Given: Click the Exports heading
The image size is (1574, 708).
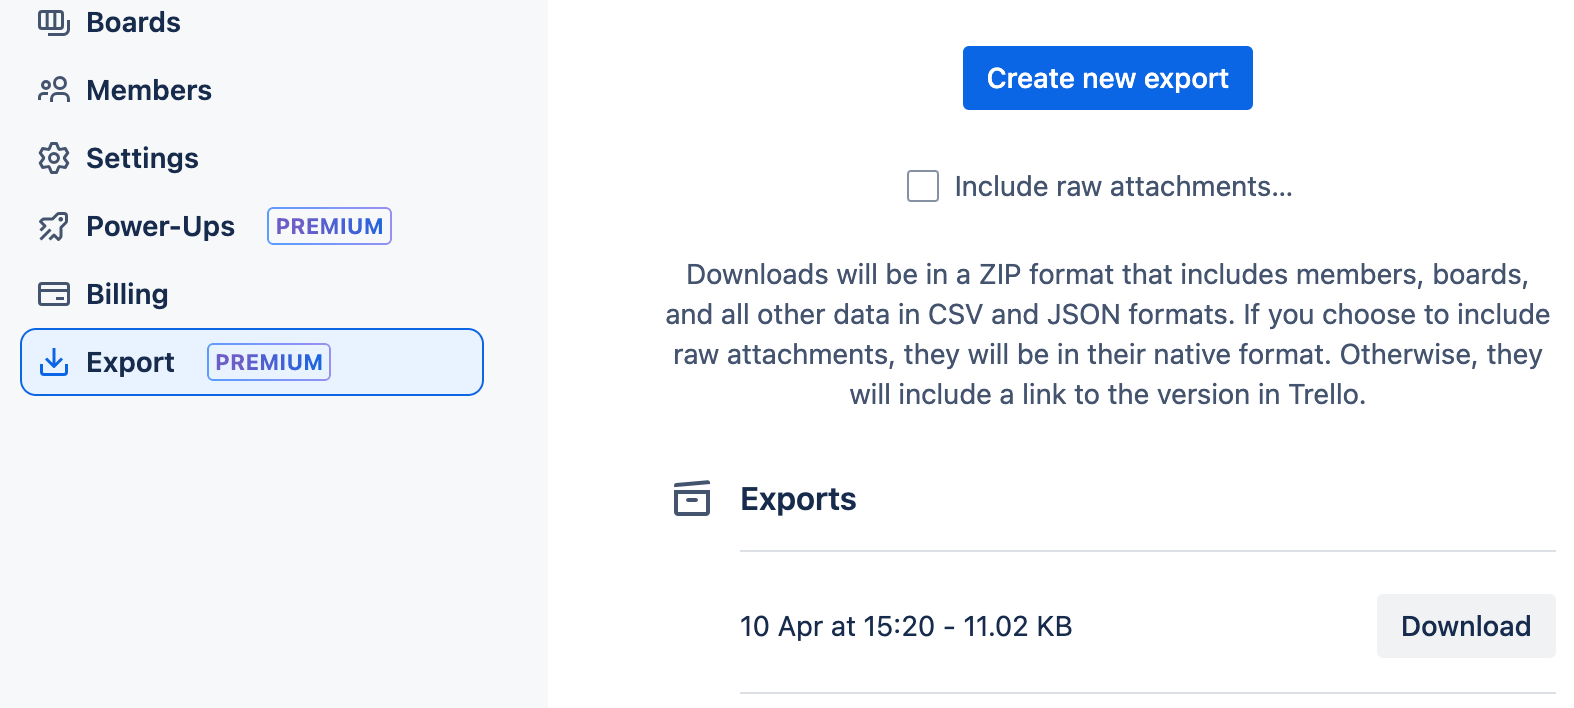Looking at the screenshot, I should tap(798, 498).
